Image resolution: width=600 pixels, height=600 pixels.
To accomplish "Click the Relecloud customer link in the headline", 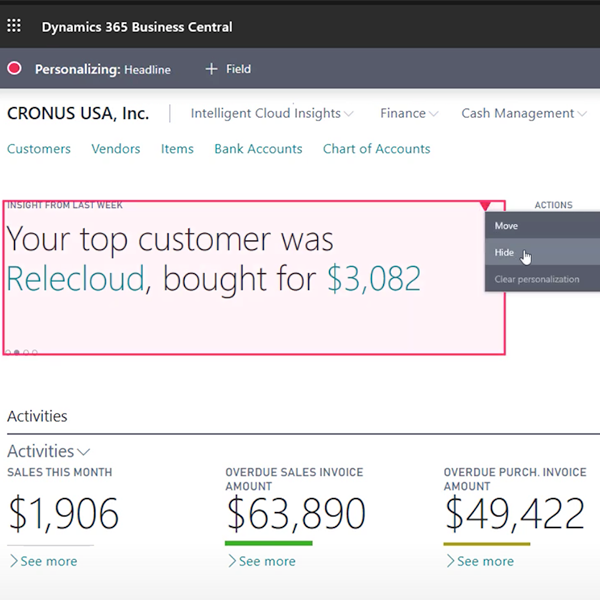I will pos(76,279).
